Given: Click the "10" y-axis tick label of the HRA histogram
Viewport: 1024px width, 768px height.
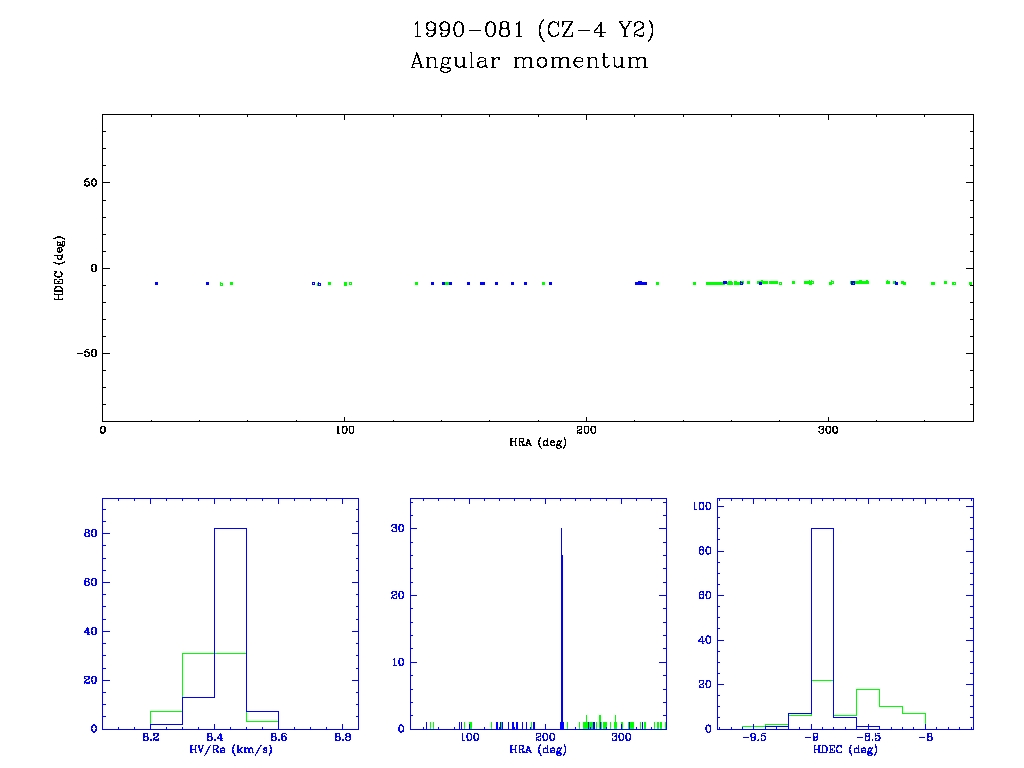Looking at the screenshot, I should tap(397, 662).
